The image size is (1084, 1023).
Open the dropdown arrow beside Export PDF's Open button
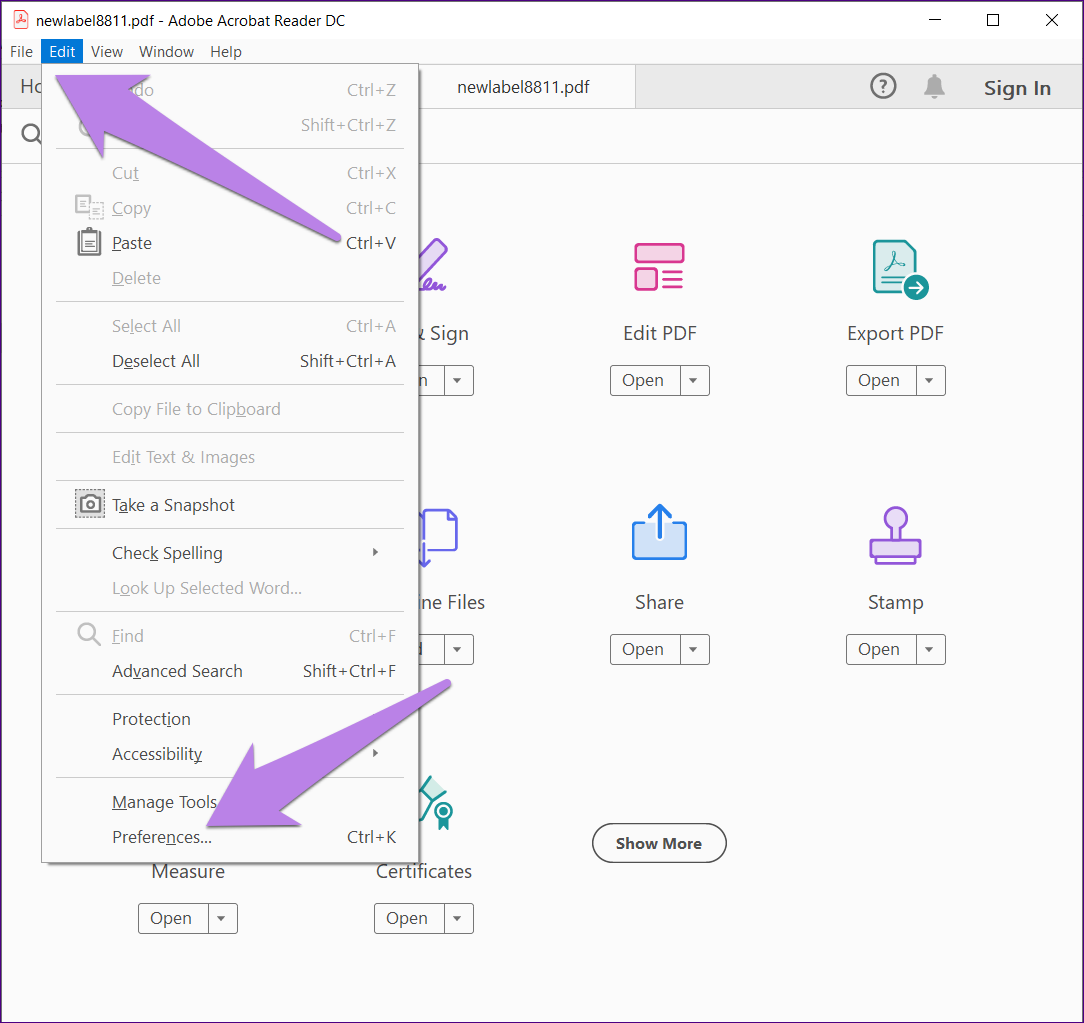coord(928,380)
